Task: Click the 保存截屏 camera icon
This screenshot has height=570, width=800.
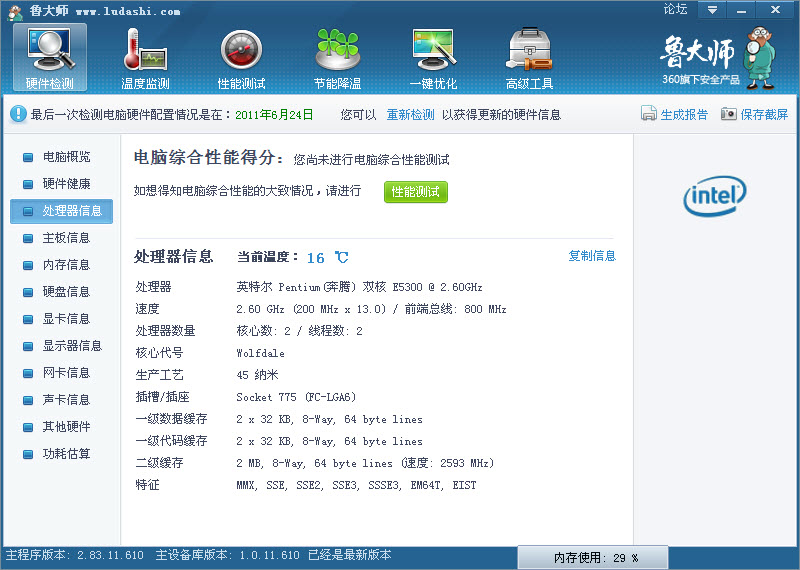Action: tap(728, 114)
